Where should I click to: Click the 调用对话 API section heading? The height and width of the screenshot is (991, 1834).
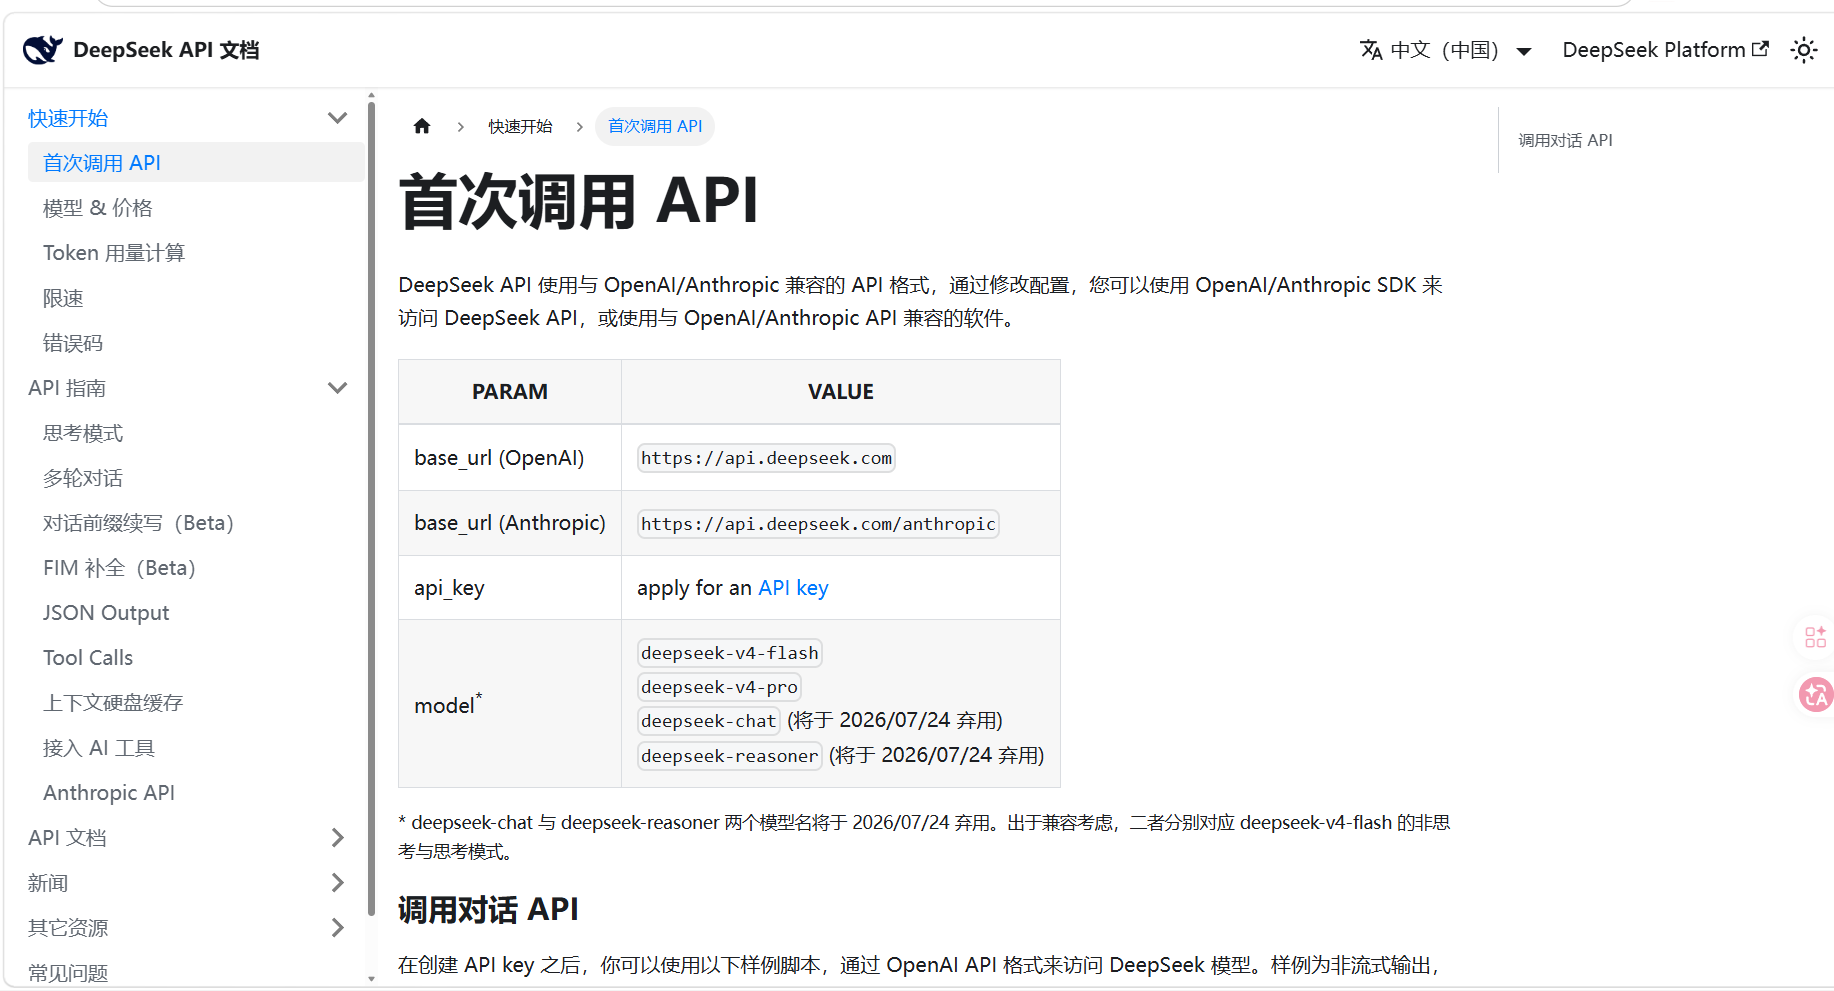coord(488,909)
